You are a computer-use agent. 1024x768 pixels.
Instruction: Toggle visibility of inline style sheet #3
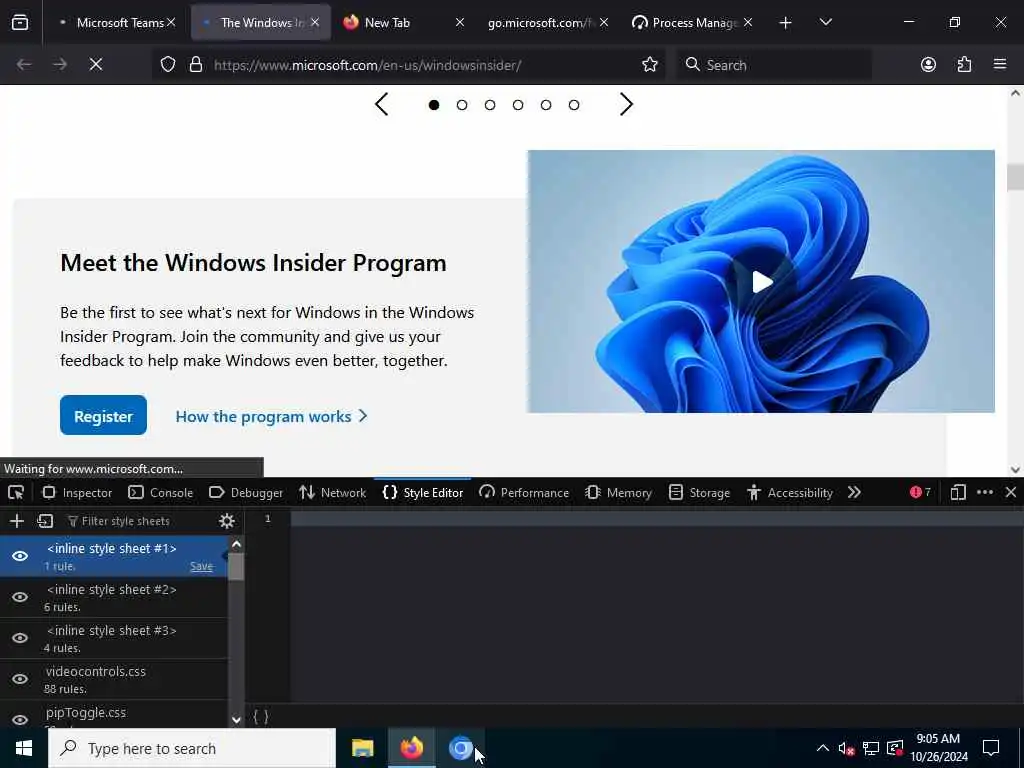[20, 638]
